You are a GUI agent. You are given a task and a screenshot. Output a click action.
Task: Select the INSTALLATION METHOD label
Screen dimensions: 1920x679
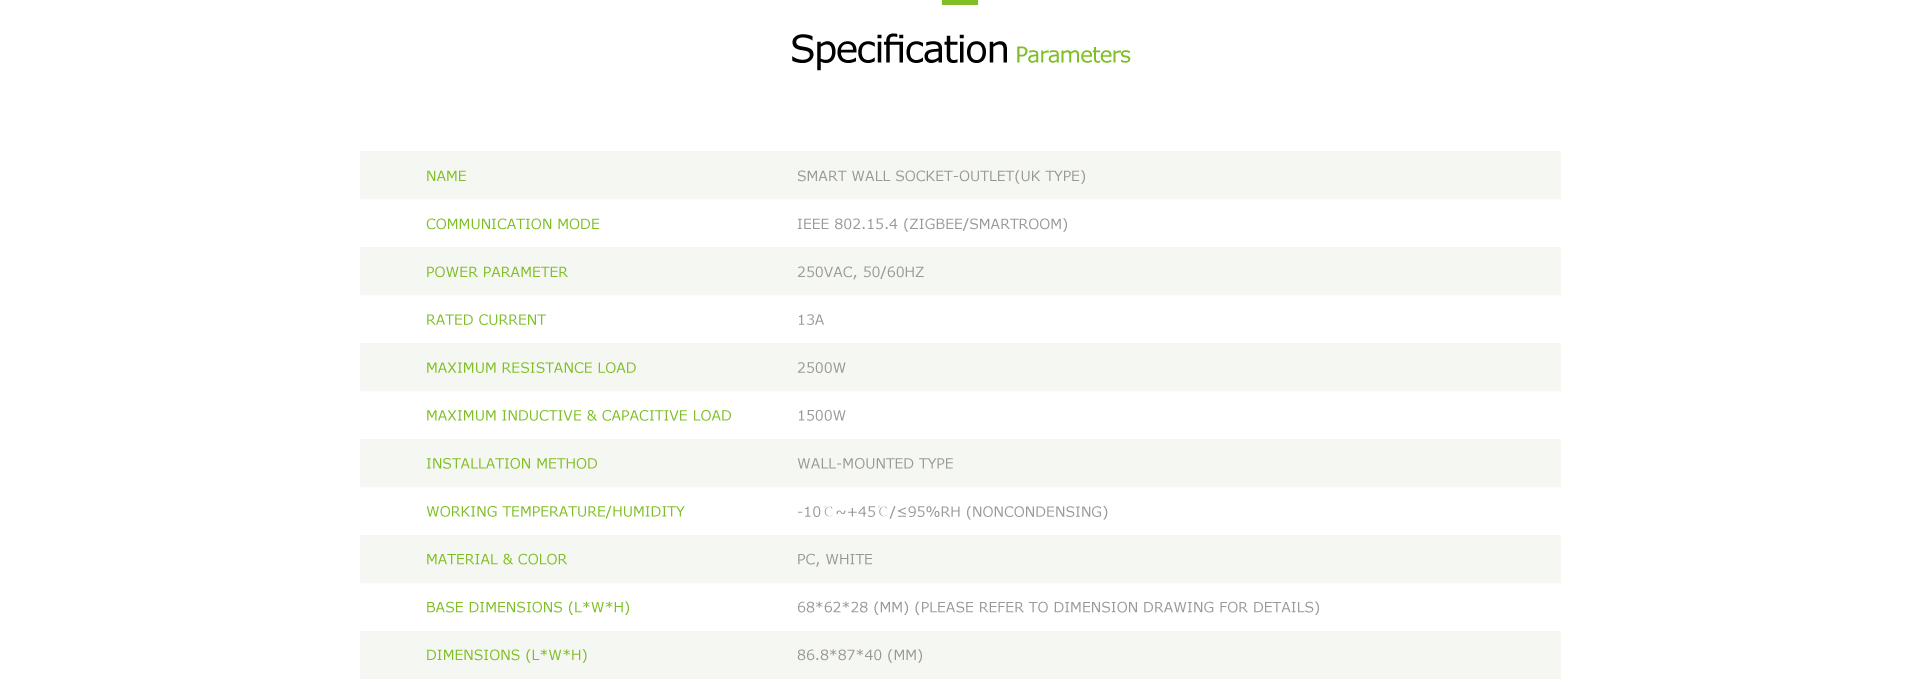(x=512, y=464)
